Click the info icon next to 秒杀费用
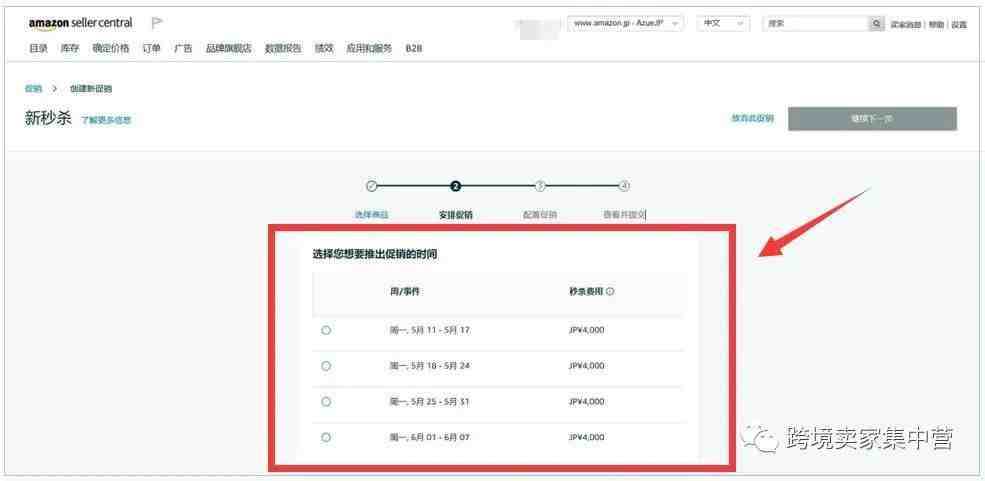Screen dimensions: 985x481 (x=610, y=291)
